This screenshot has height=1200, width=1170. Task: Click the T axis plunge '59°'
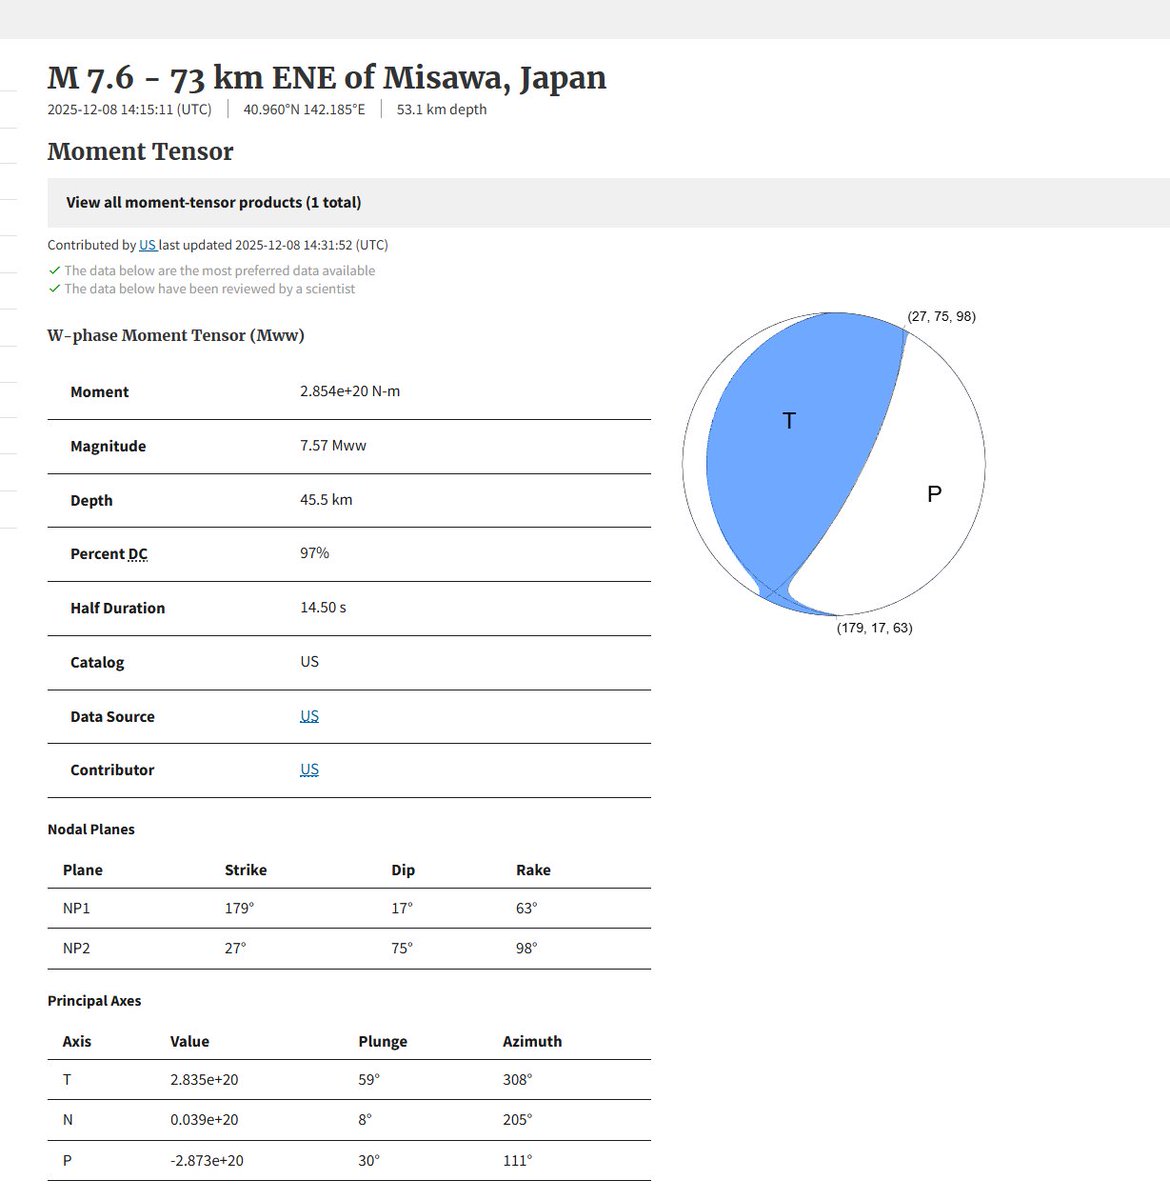click(x=369, y=1080)
